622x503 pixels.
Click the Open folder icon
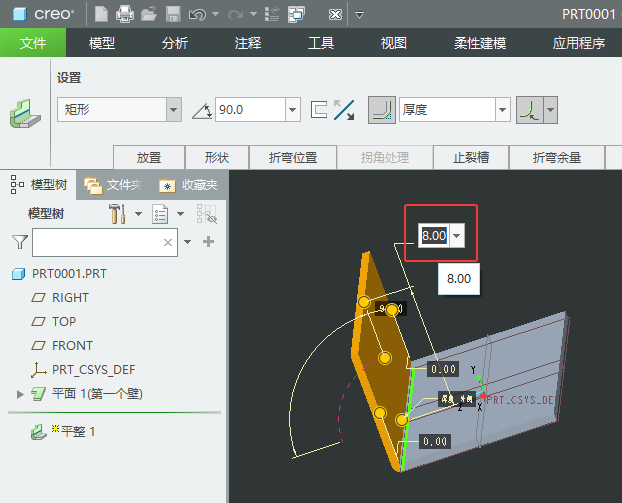(x=149, y=15)
